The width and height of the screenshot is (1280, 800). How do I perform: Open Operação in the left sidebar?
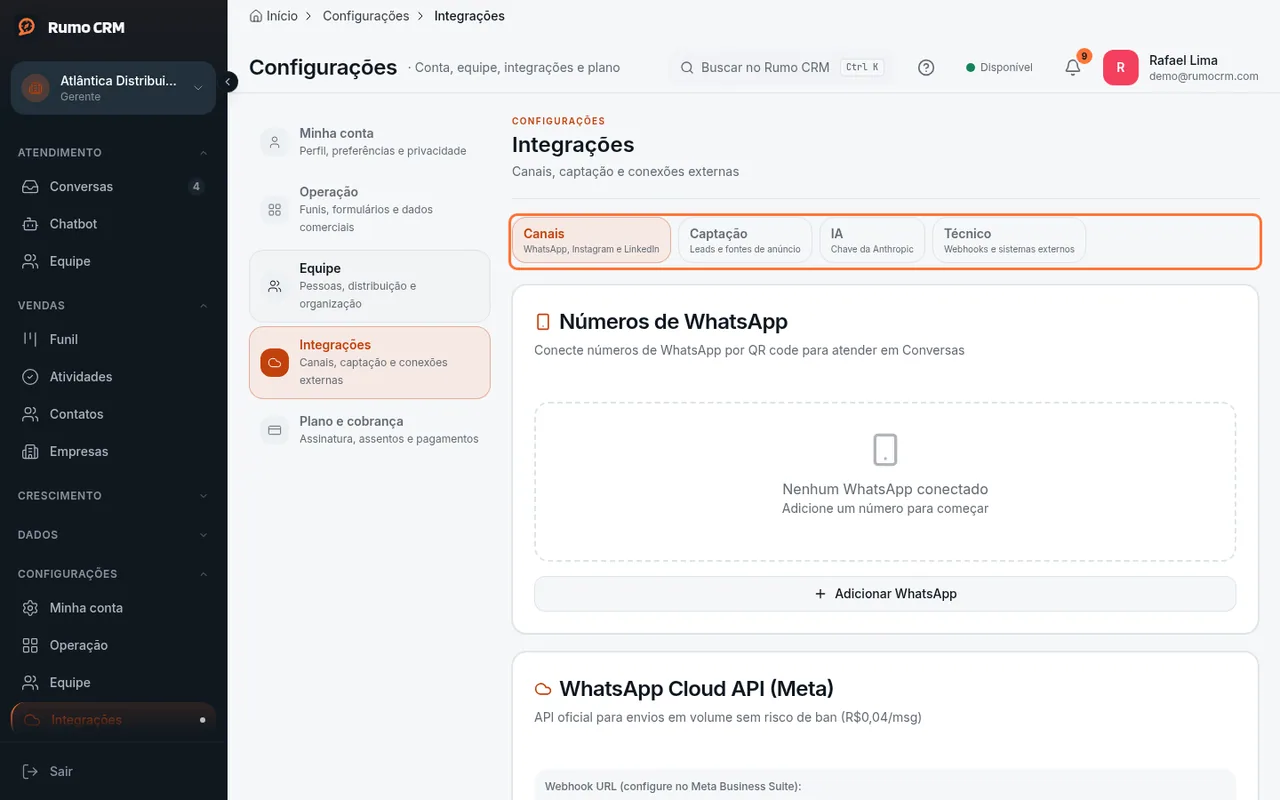coord(113,645)
